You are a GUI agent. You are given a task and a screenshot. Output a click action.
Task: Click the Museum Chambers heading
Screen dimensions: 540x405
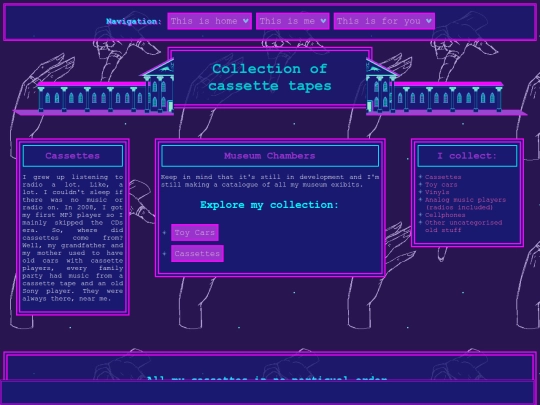(x=270, y=156)
